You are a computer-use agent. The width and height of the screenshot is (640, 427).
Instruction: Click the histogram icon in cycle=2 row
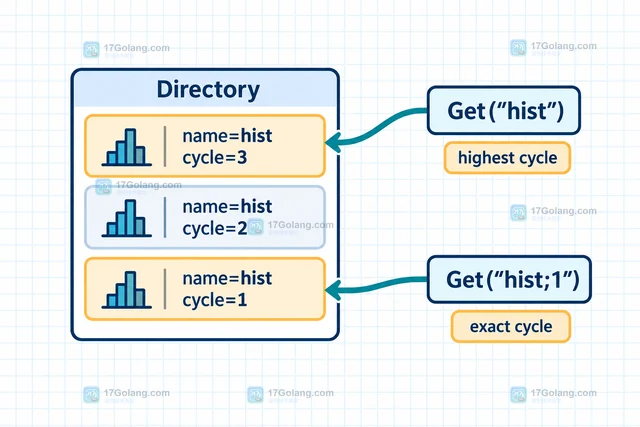(x=127, y=218)
